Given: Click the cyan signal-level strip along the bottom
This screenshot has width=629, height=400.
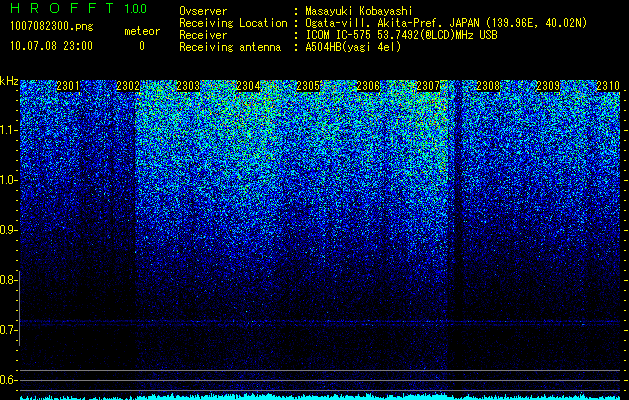Looking at the screenshot, I should (x=320, y=397).
